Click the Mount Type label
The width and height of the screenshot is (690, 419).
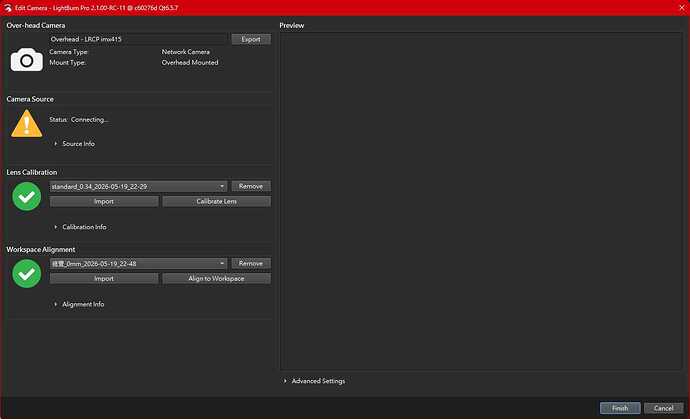[x=67, y=62]
